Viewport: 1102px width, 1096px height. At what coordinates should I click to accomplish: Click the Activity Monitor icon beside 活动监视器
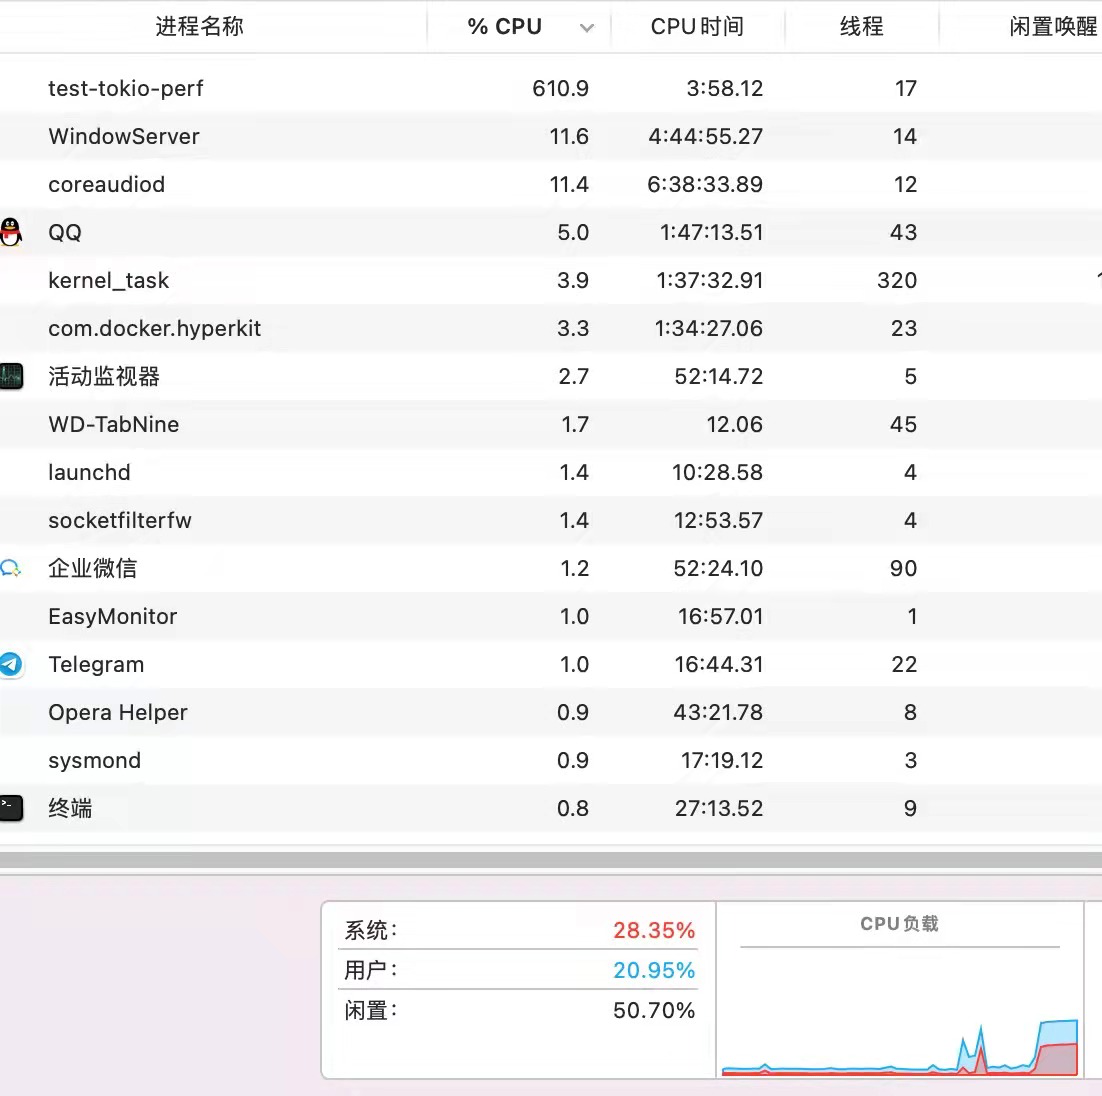click(11, 376)
